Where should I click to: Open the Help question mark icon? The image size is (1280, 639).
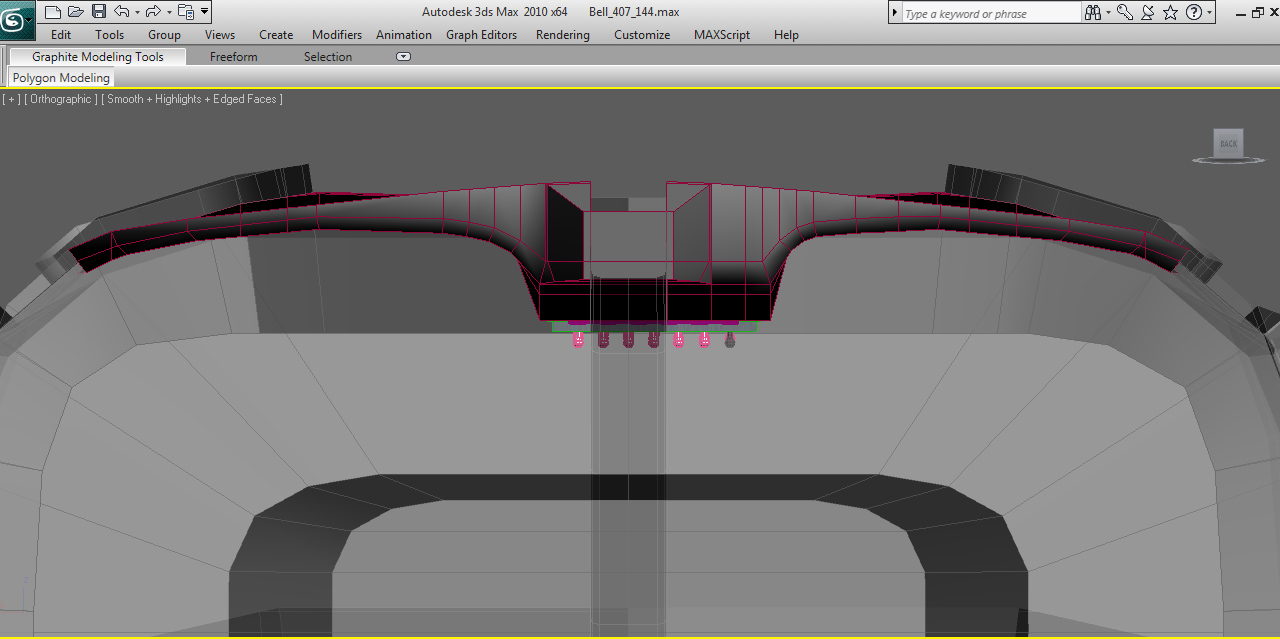pos(1194,13)
